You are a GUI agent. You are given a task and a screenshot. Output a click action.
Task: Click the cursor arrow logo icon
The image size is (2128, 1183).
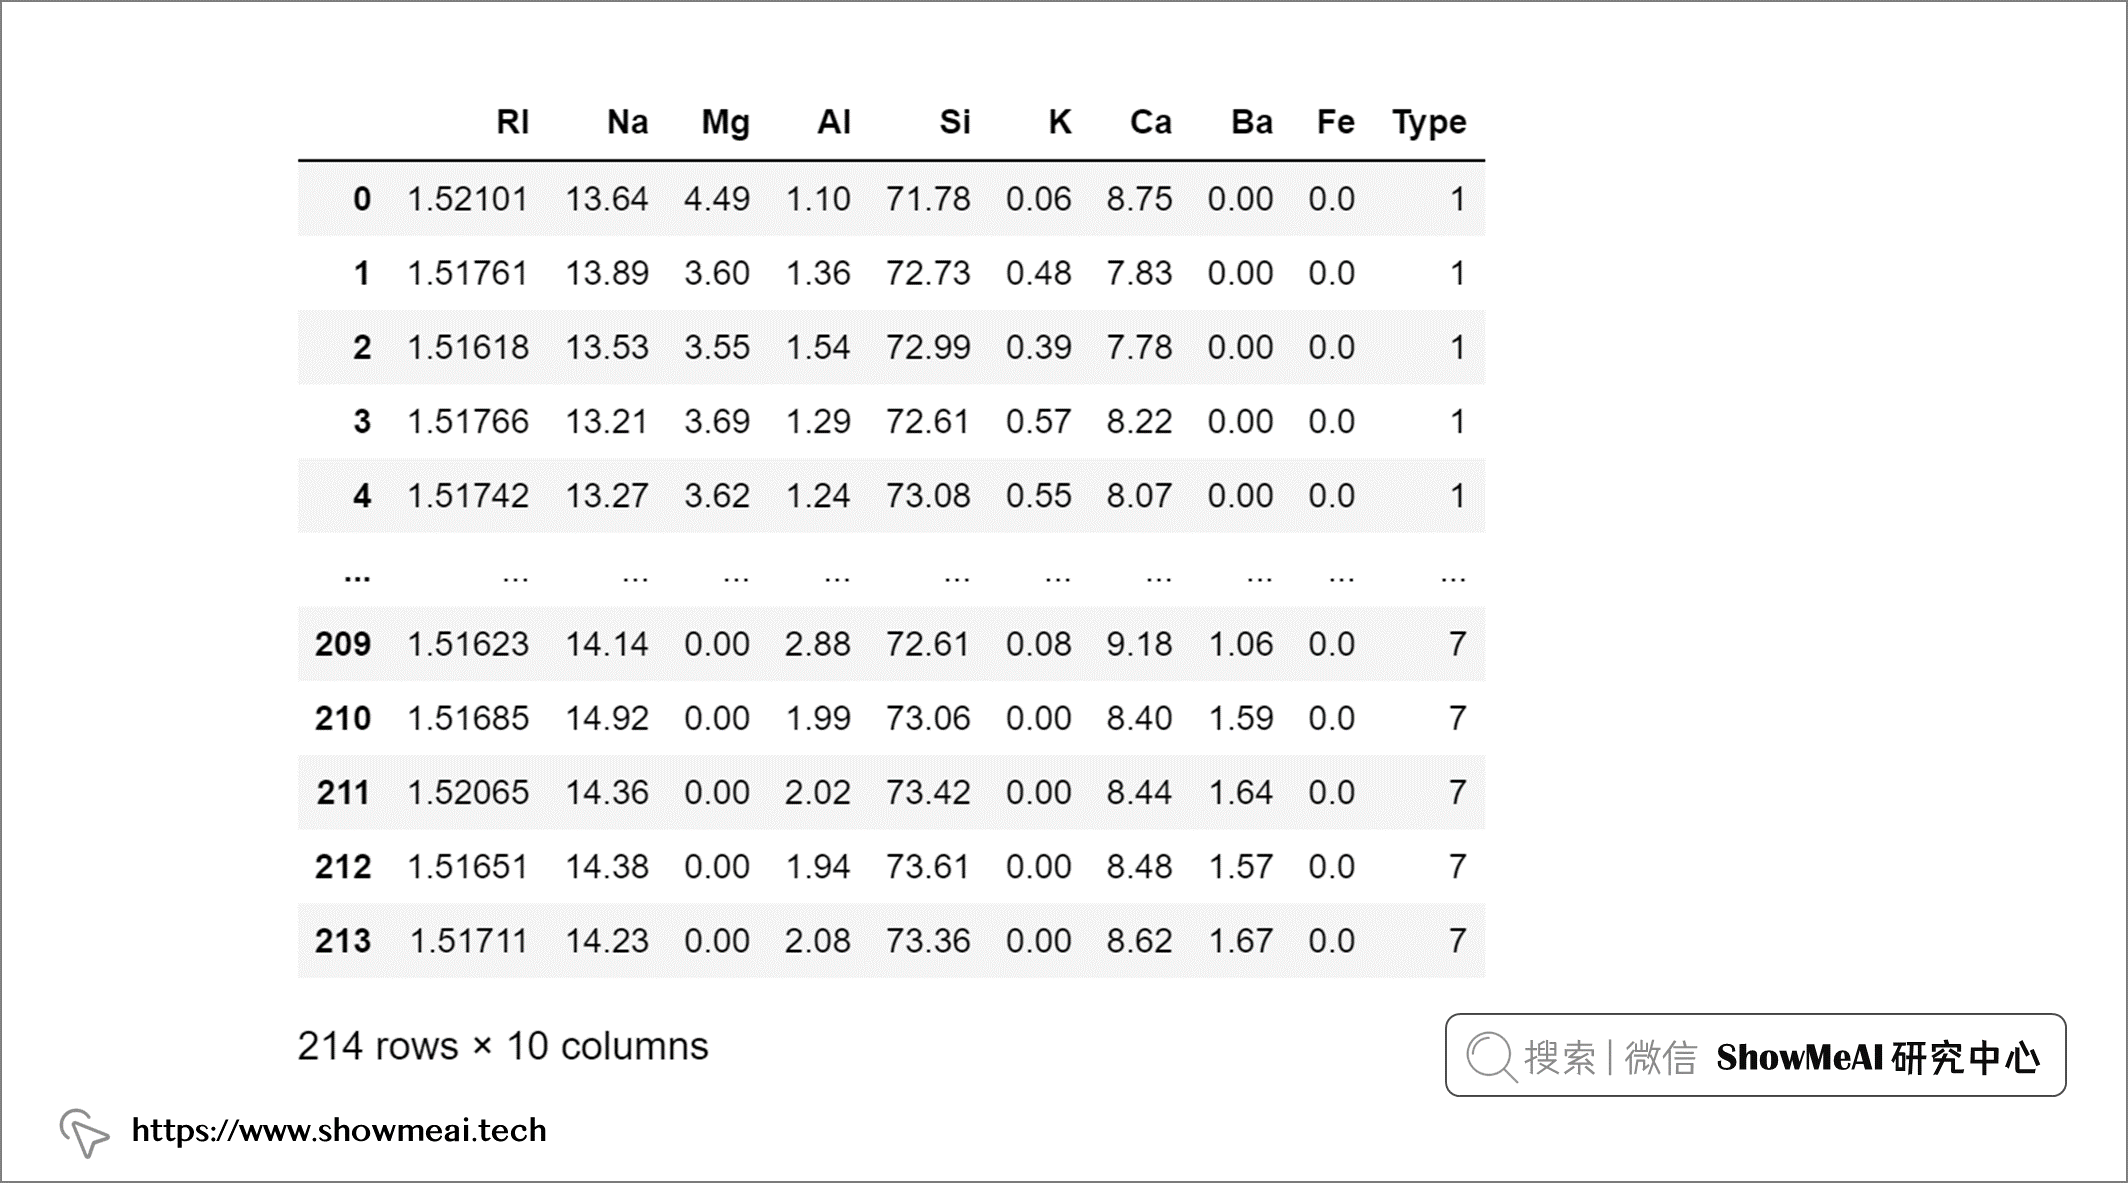pos(84,1132)
